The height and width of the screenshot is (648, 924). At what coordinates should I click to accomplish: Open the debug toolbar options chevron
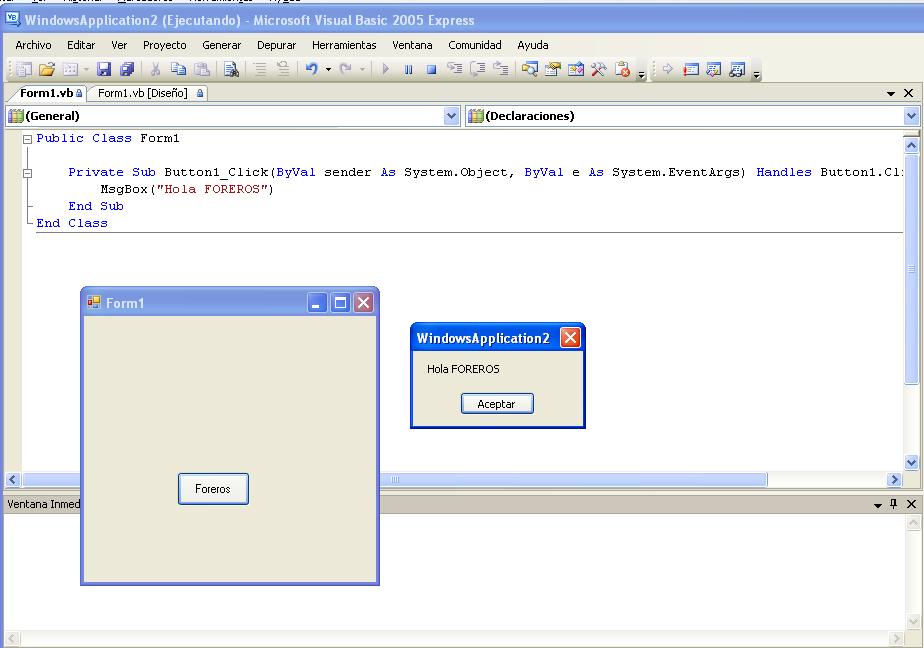coord(757,73)
